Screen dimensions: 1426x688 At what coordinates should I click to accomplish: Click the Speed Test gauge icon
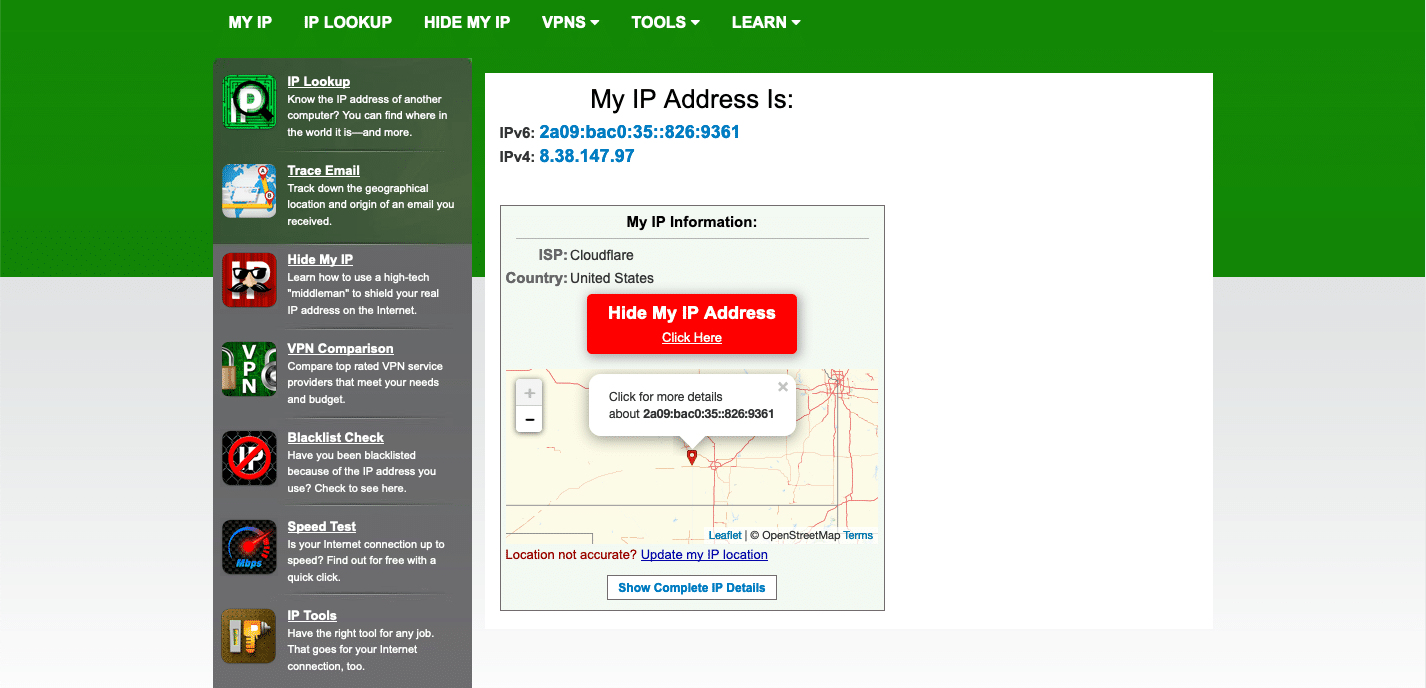click(249, 547)
